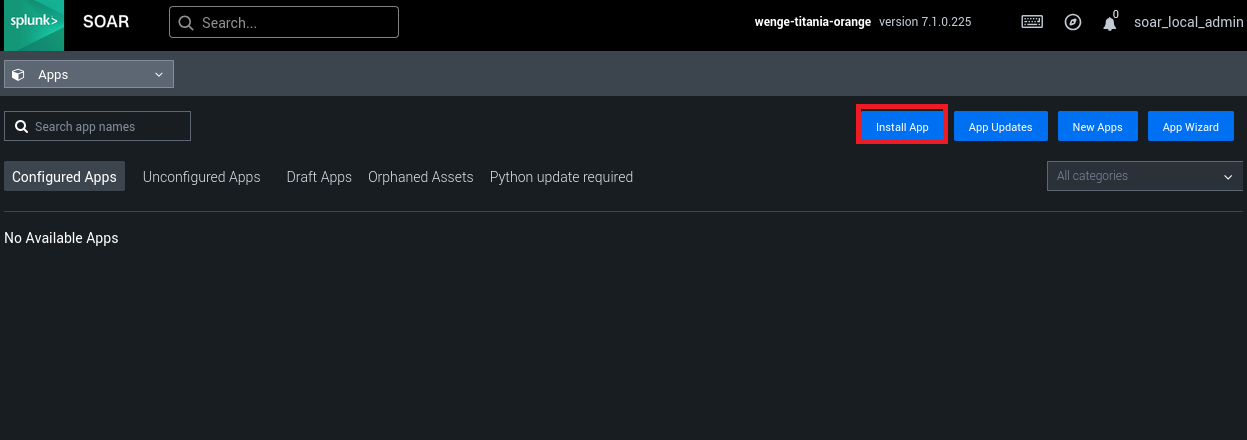Select the Configured Apps tab
1247x440 pixels.
(64, 177)
